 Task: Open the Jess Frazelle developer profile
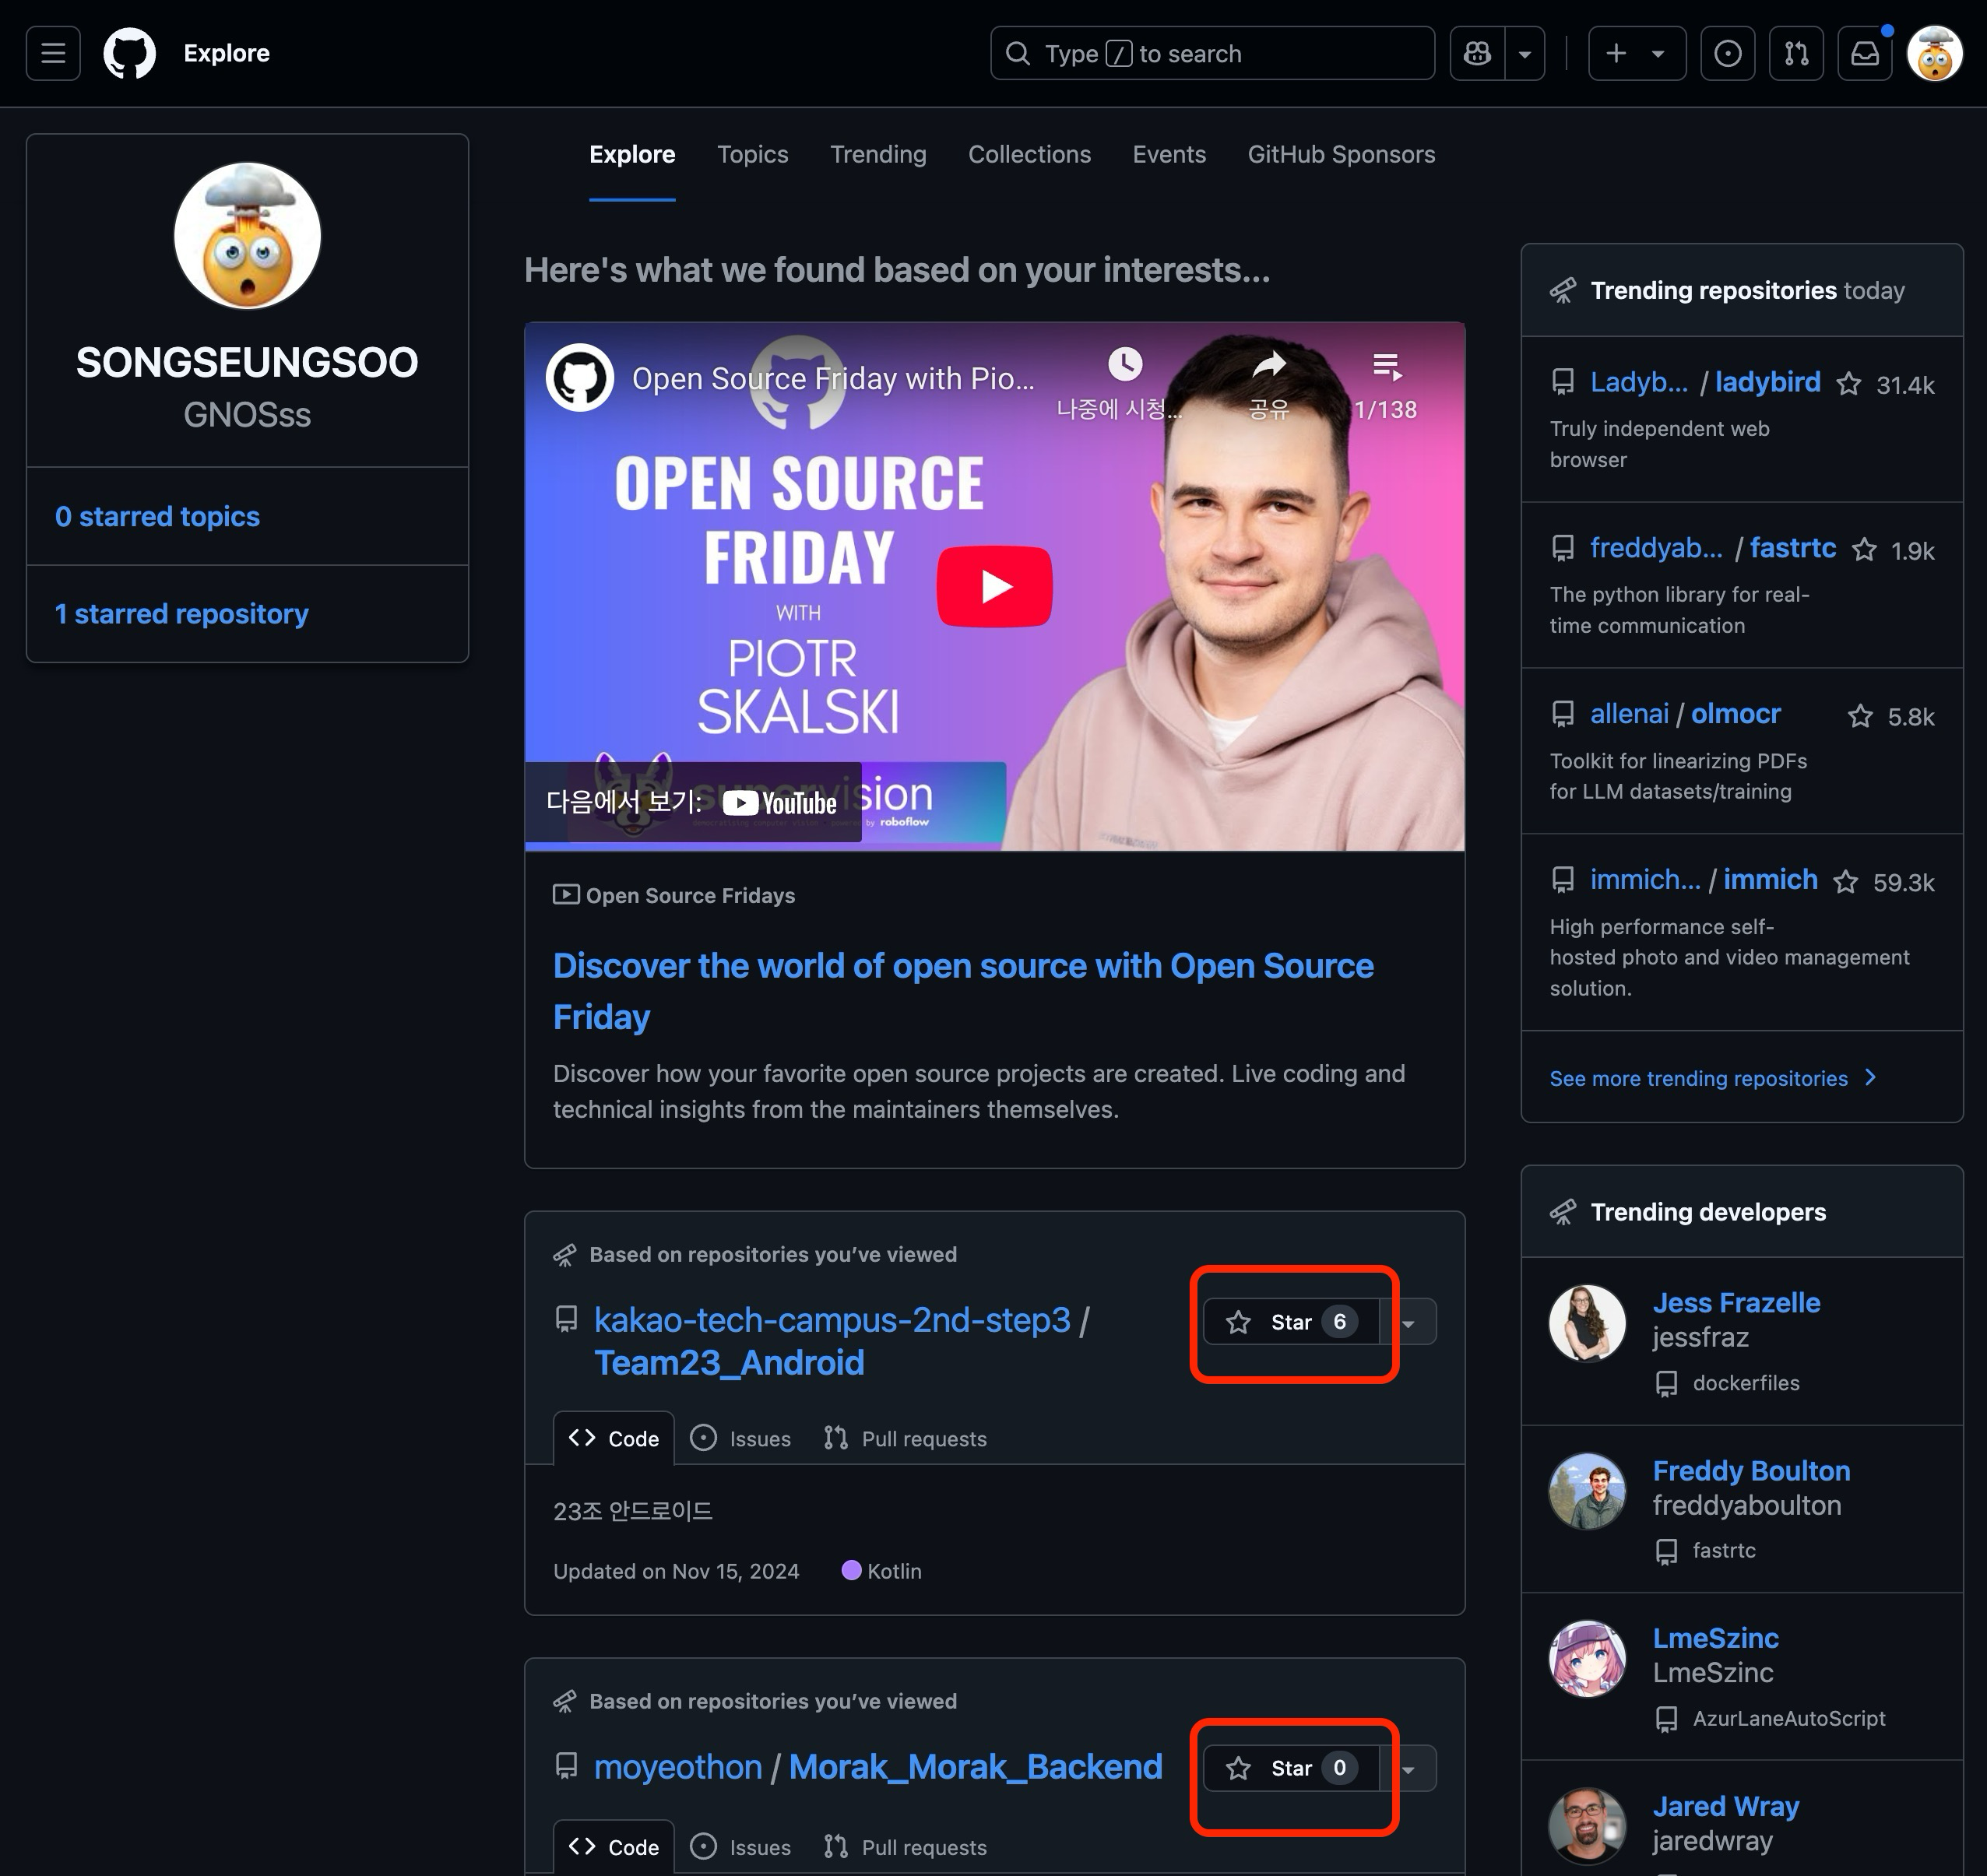point(1735,1302)
